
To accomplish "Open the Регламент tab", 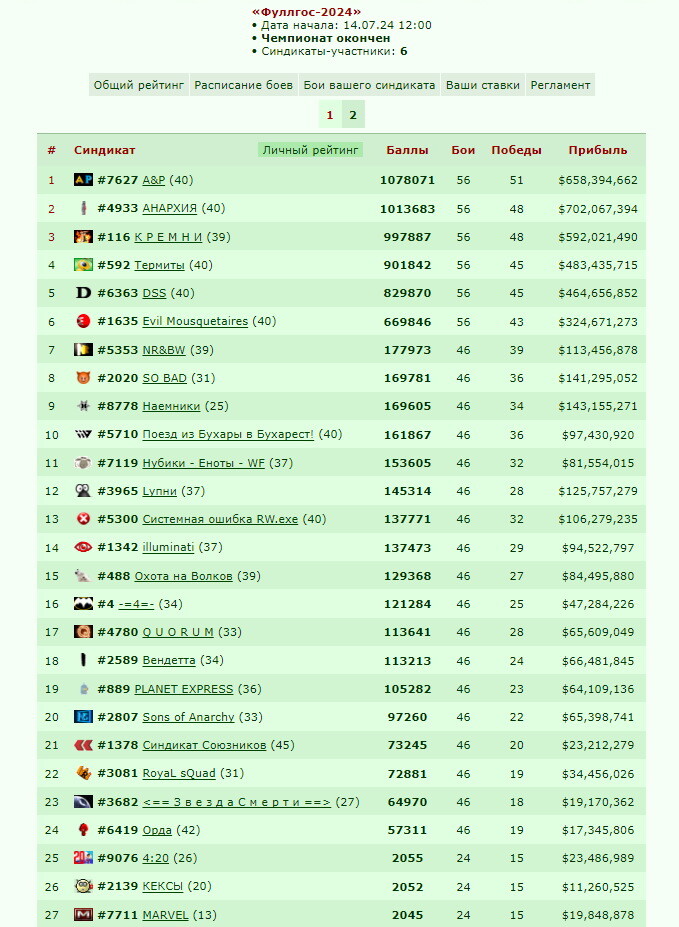I will [x=560, y=85].
